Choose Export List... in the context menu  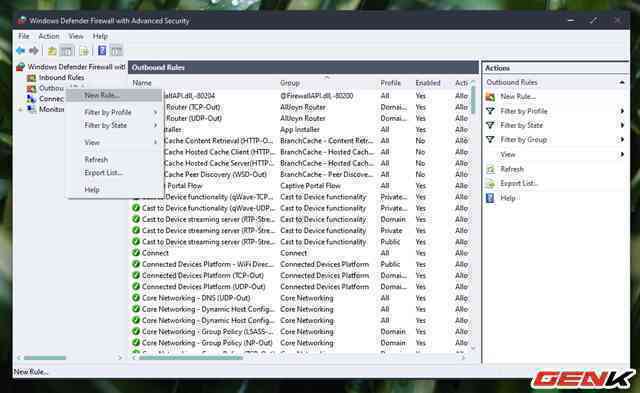pos(114,173)
